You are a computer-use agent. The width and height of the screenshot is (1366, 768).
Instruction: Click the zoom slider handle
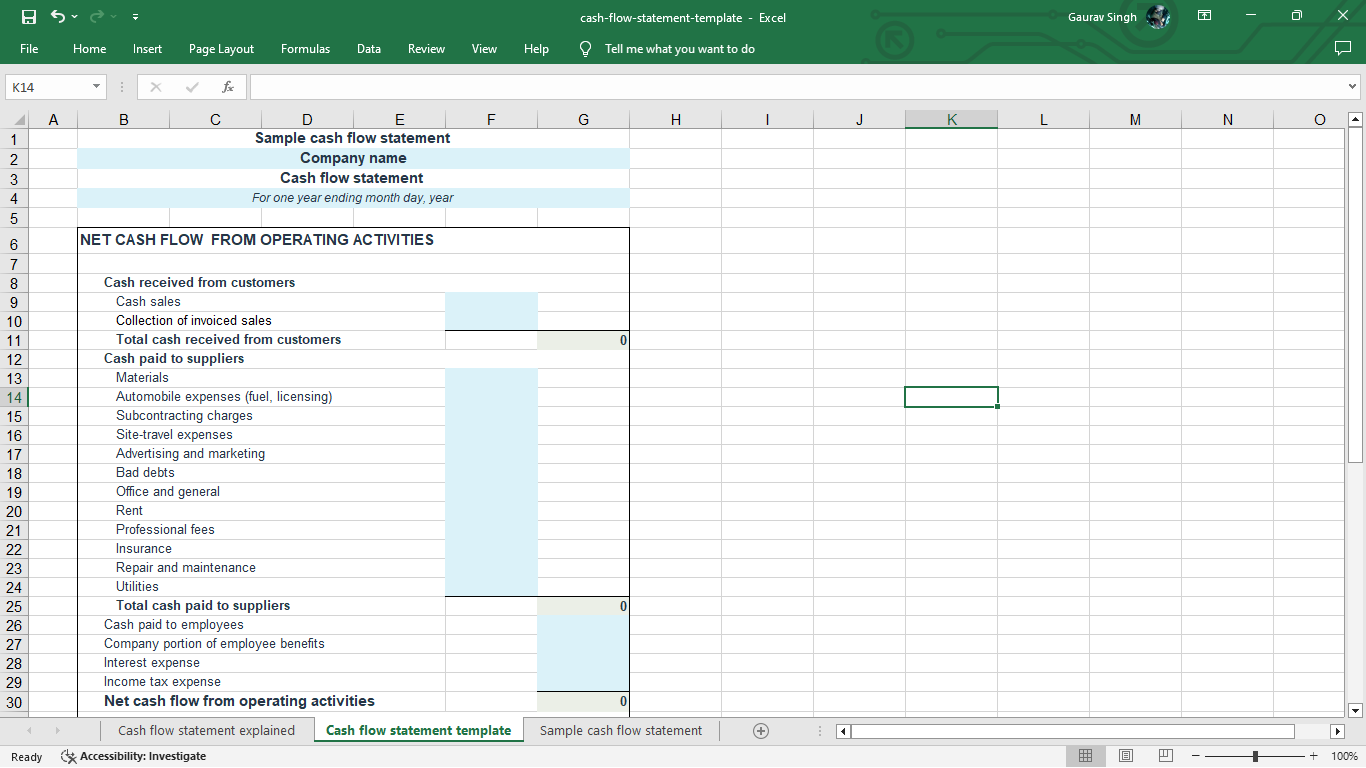1255,756
